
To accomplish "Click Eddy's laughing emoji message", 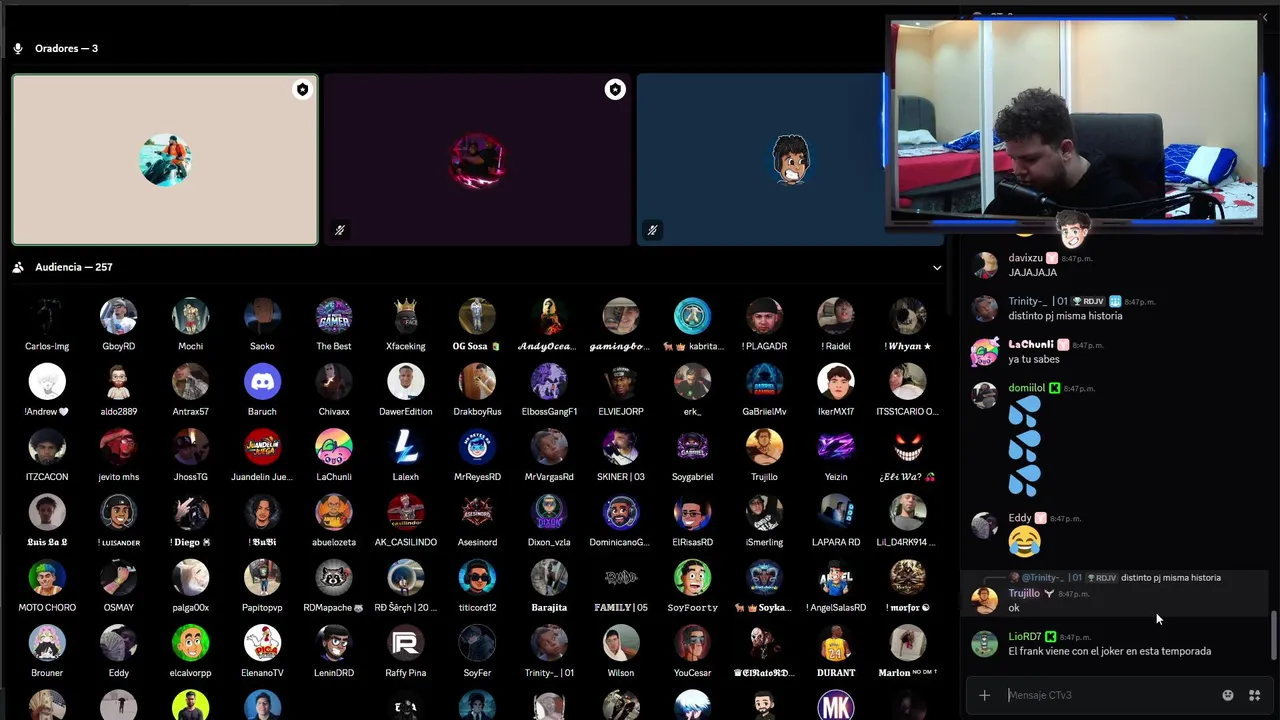I will click(1024, 541).
